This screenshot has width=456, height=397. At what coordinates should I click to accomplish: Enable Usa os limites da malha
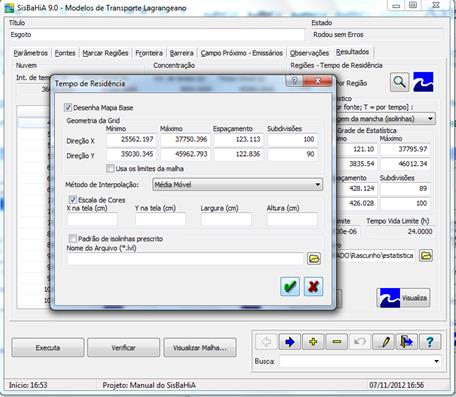tap(110, 168)
